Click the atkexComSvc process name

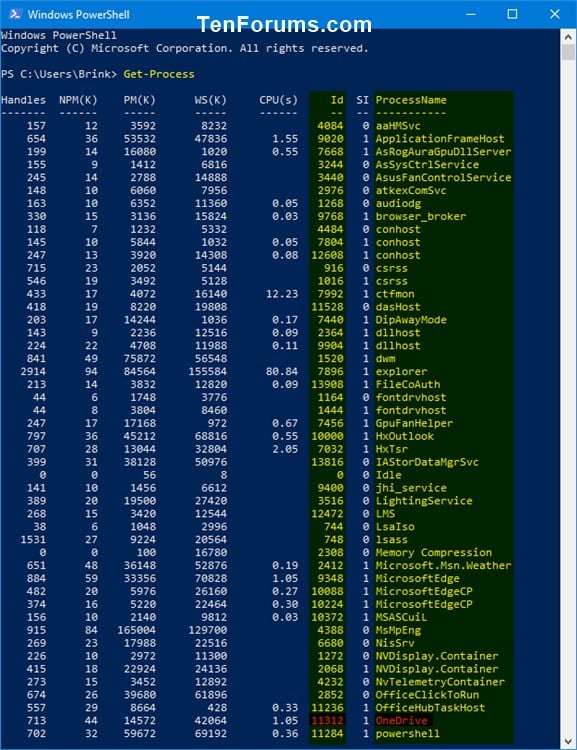pyautogui.click(x=411, y=190)
